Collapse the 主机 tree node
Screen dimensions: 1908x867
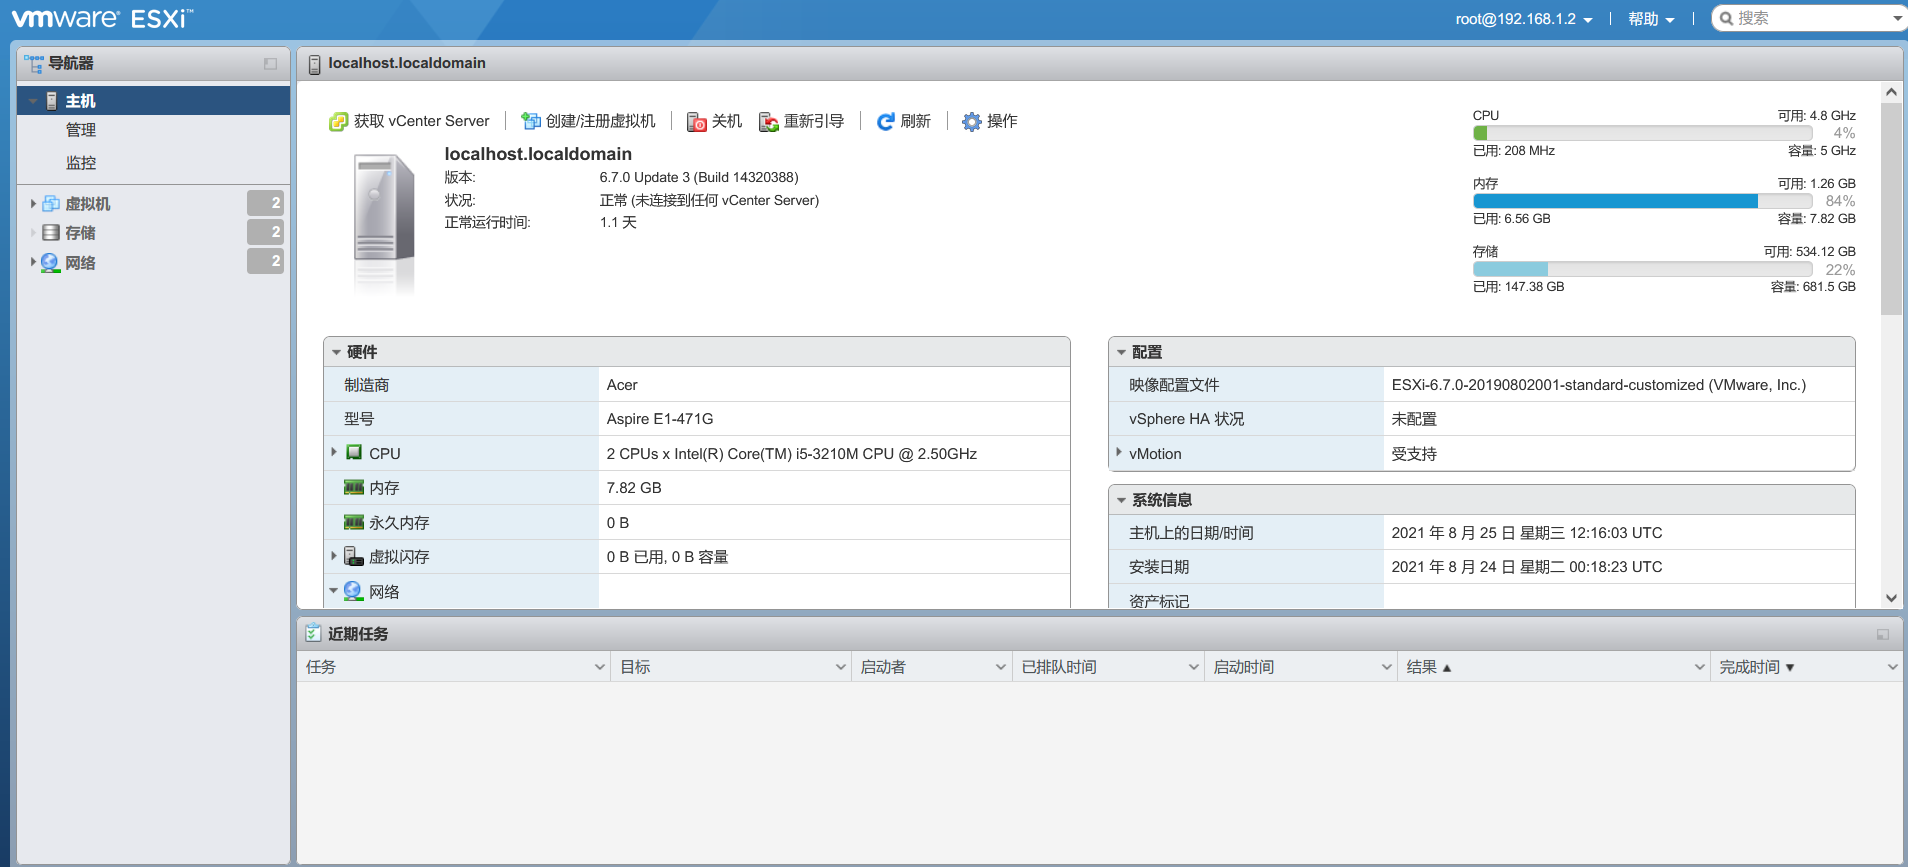(x=34, y=101)
